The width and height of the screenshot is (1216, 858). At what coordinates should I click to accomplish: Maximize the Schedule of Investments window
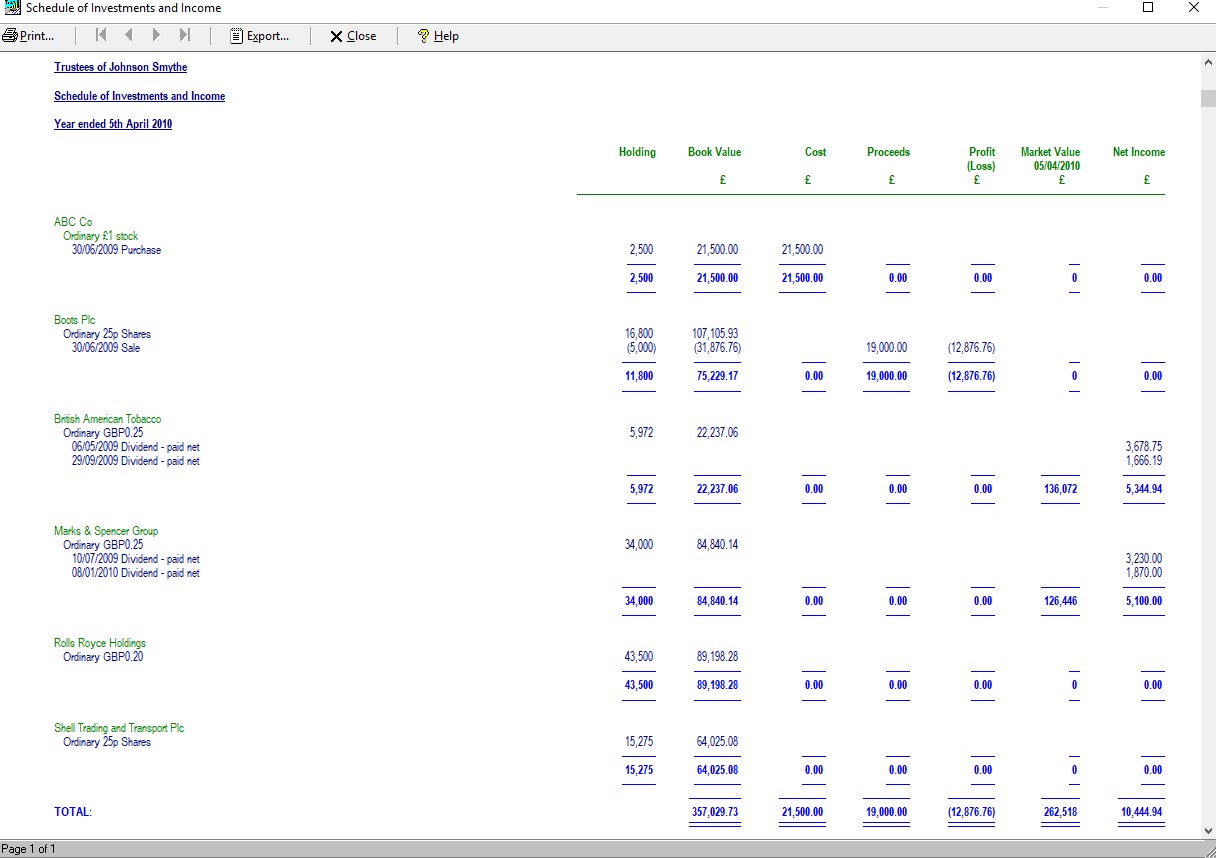pyautogui.click(x=1148, y=8)
